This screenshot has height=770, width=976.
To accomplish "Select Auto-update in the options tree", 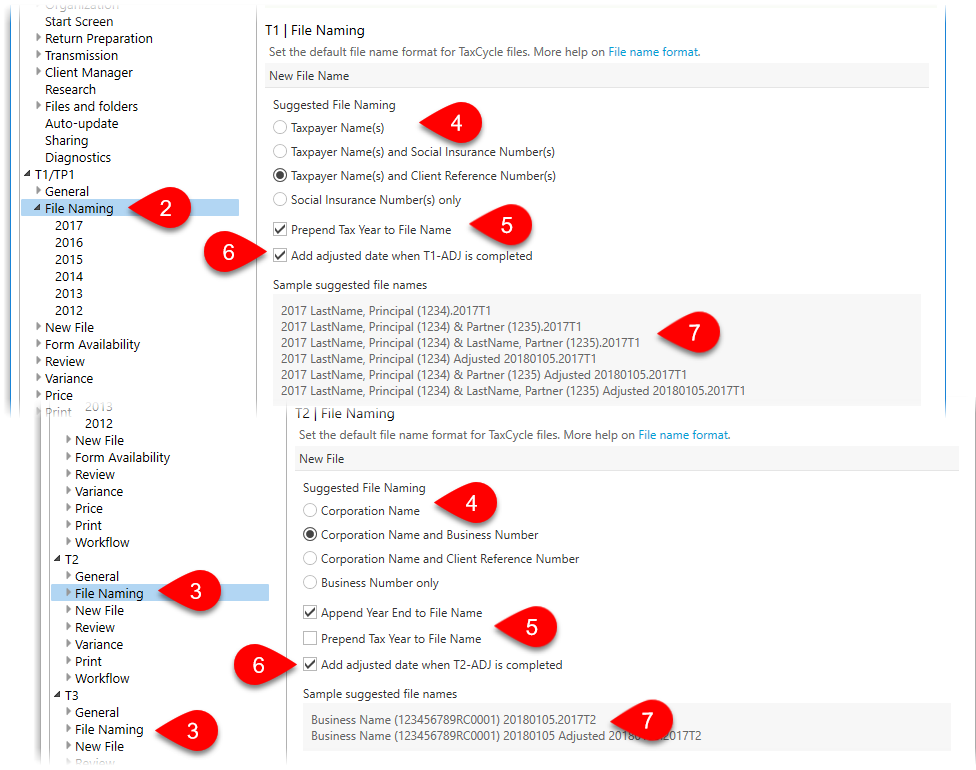I will [82, 123].
